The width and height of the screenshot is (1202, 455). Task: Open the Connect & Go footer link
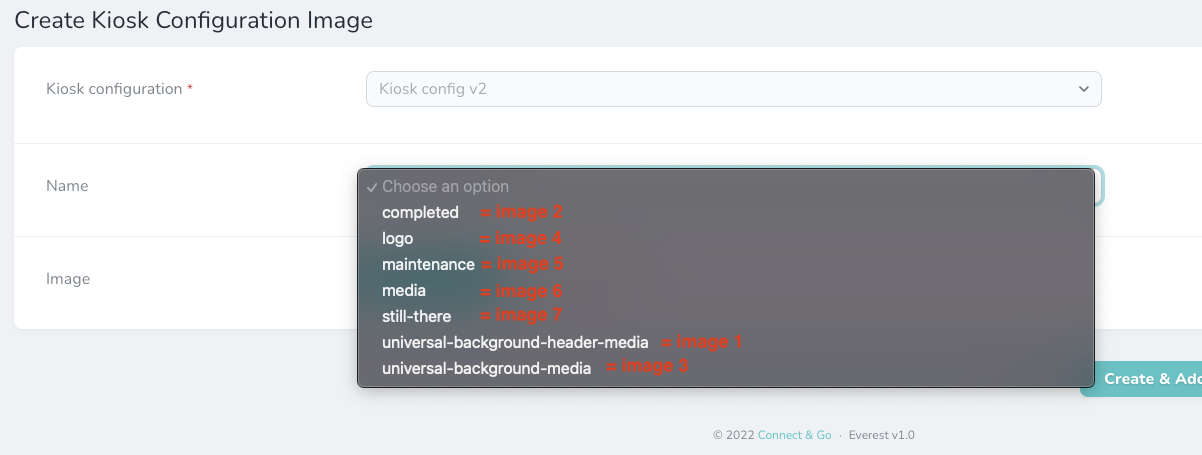pos(794,435)
